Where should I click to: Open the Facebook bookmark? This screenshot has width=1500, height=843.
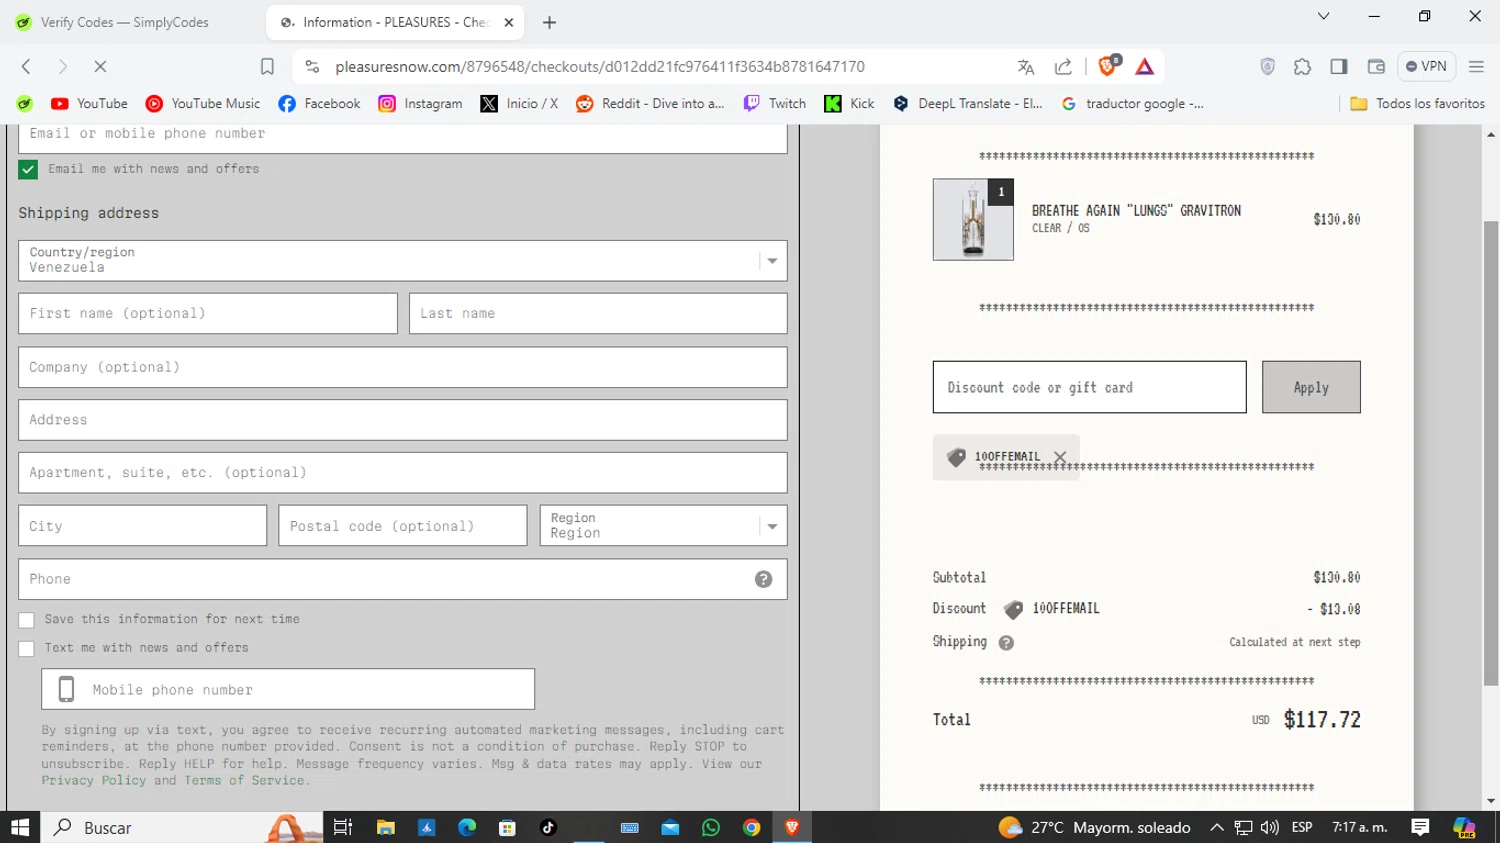click(320, 104)
